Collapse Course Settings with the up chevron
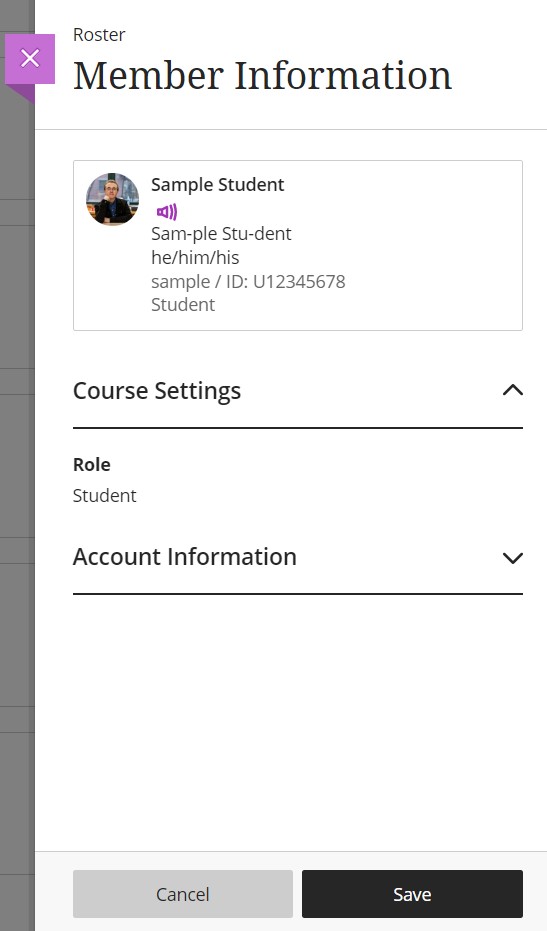547x931 pixels. coord(513,390)
